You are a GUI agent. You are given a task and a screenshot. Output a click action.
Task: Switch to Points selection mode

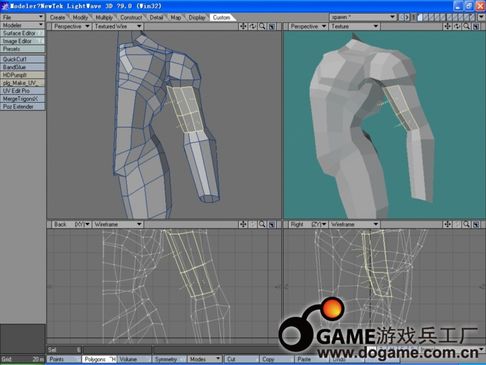point(64,359)
